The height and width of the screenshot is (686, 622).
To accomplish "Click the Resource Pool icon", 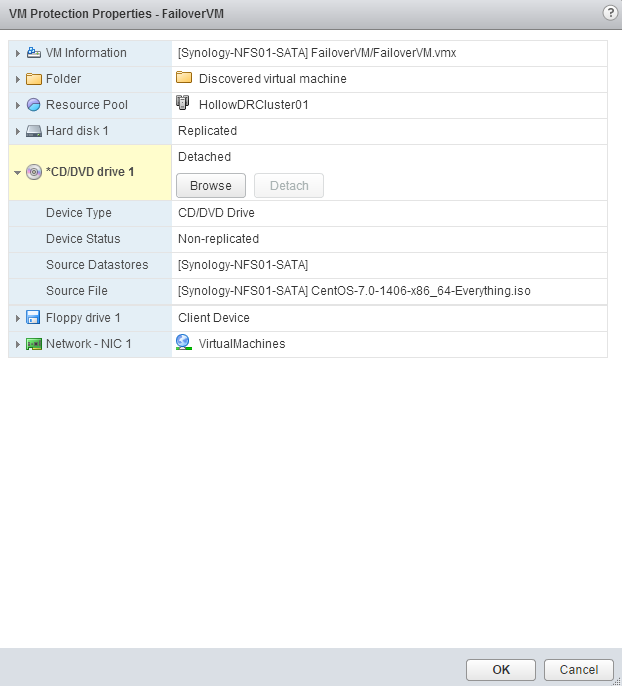I will coord(34,105).
